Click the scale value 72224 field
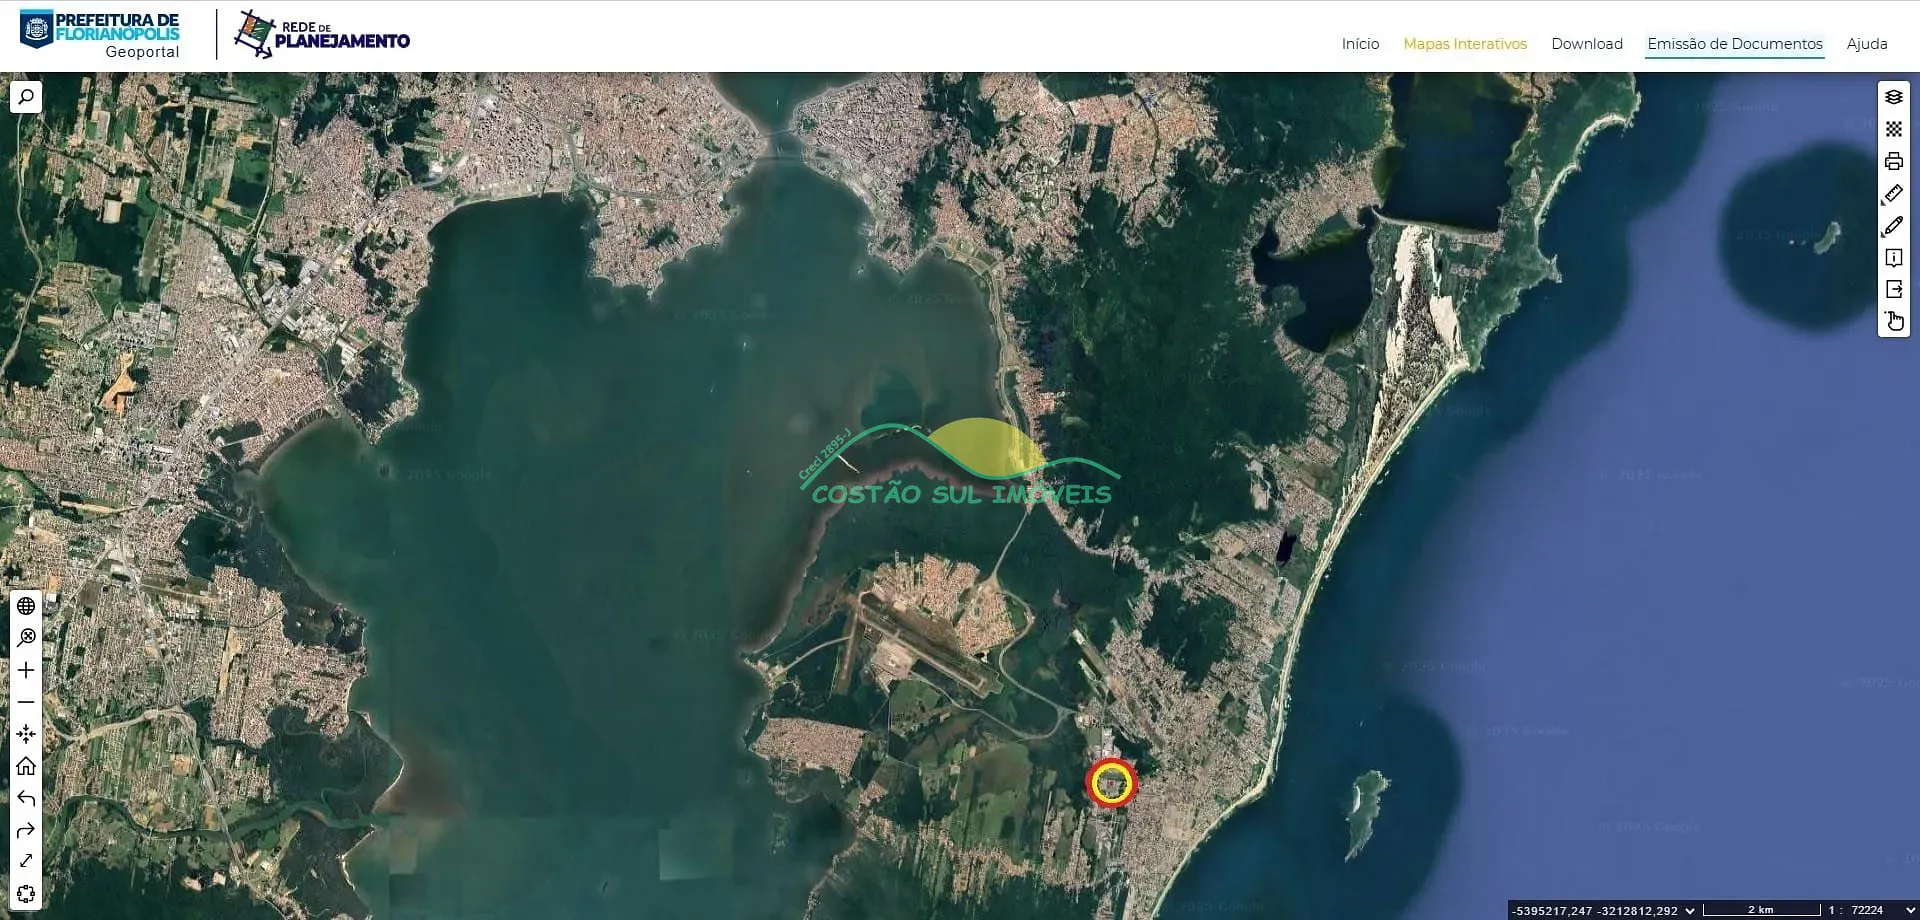This screenshot has width=1920, height=920. tap(1867, 910)
